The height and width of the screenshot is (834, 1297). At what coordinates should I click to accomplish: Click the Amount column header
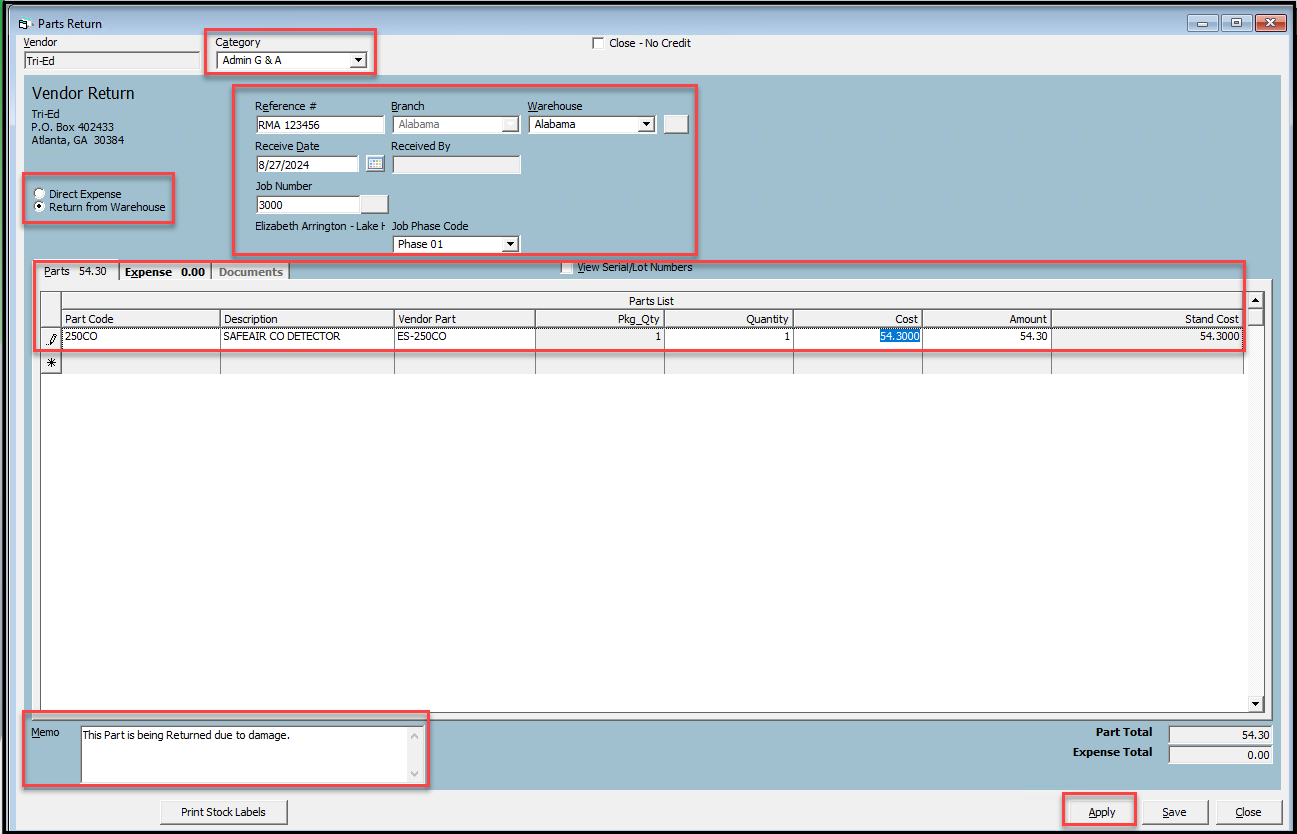(x=987, y=318)
